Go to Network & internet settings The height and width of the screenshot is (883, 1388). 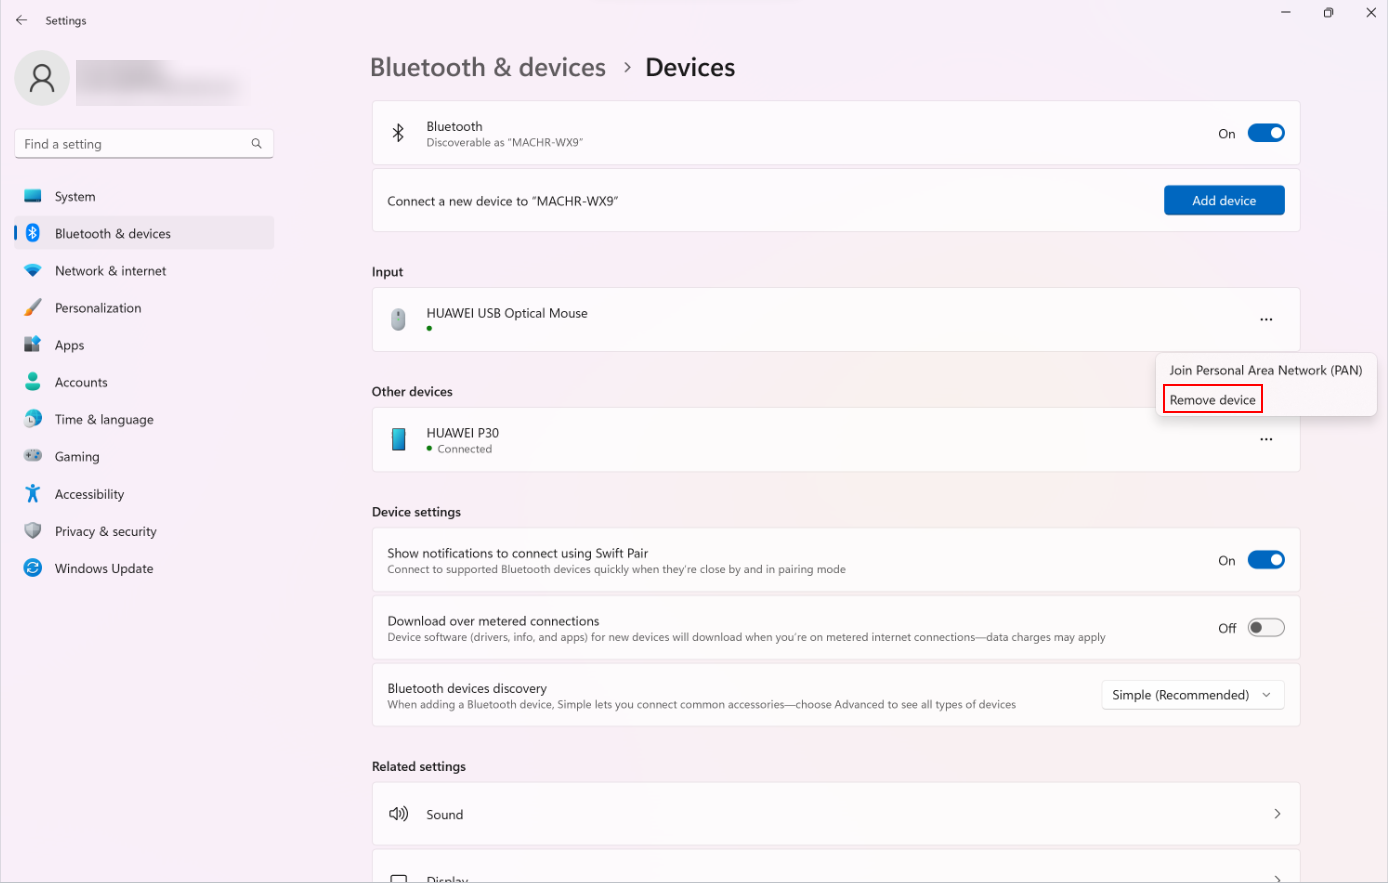tap(144, 271)
